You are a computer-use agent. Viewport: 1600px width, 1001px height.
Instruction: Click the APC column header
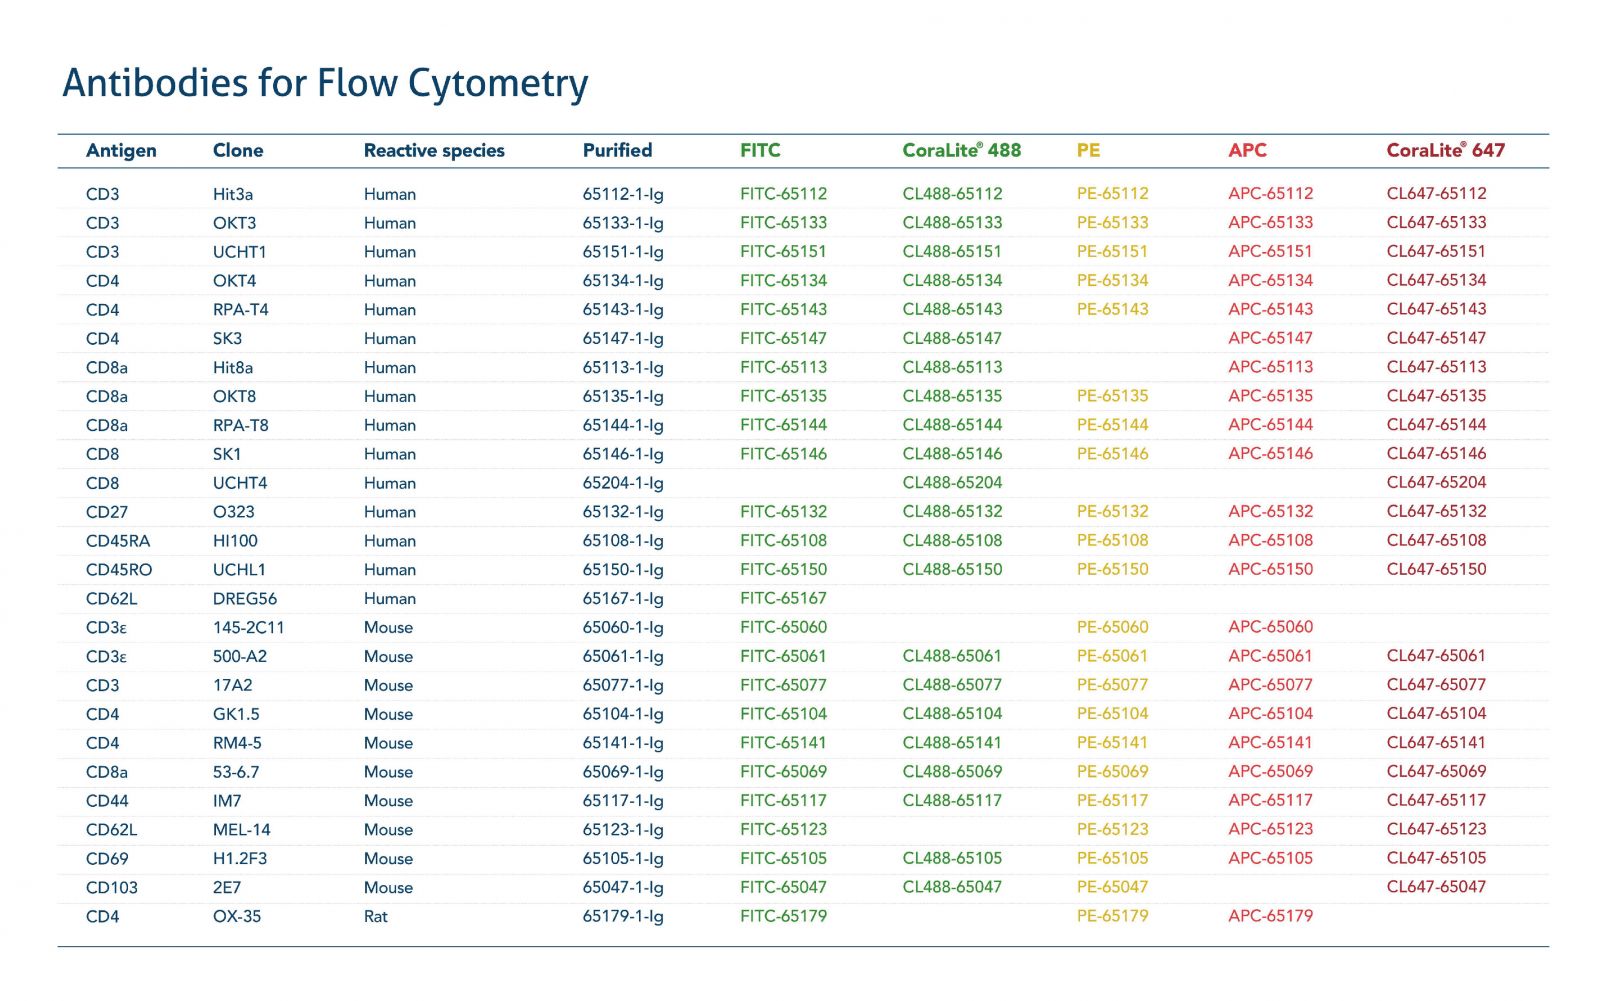click(1247, 150)
